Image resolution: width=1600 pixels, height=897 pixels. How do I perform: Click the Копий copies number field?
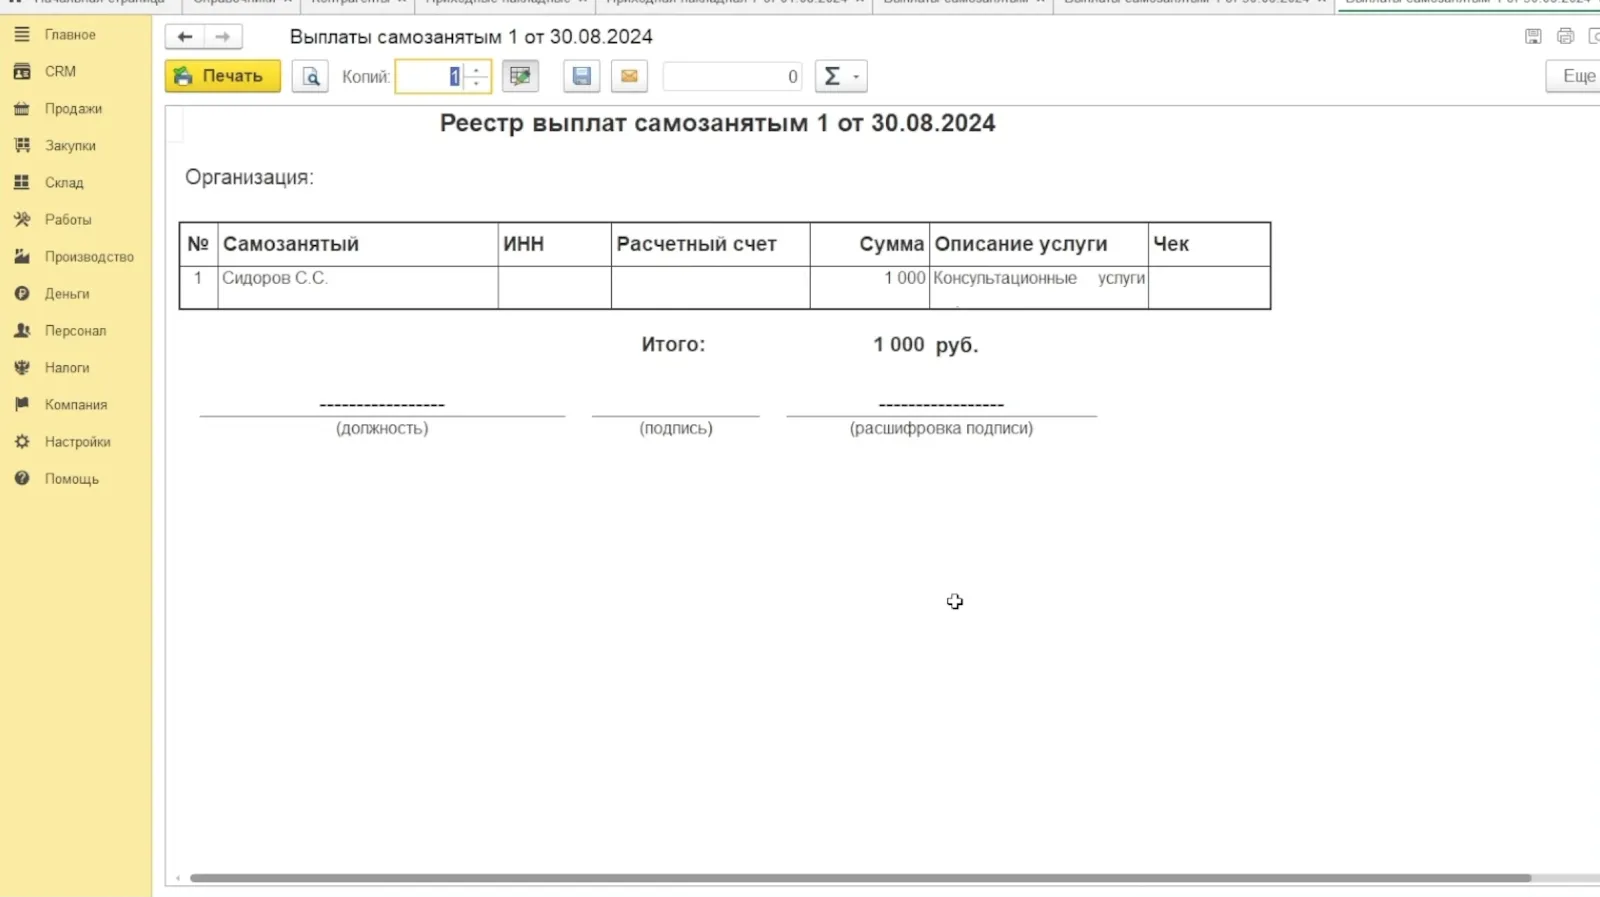point(430,76)
